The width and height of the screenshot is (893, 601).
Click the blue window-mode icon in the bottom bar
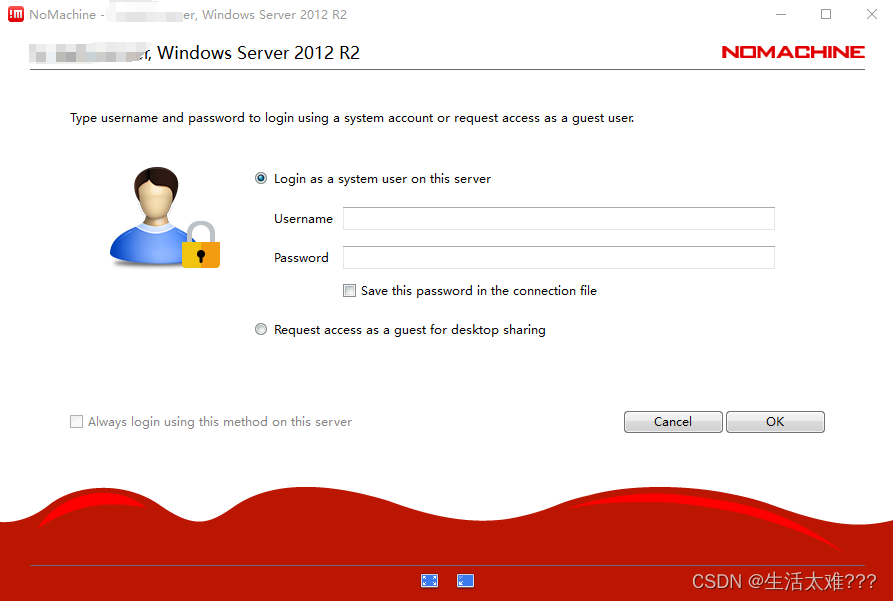tap(465, 580)
